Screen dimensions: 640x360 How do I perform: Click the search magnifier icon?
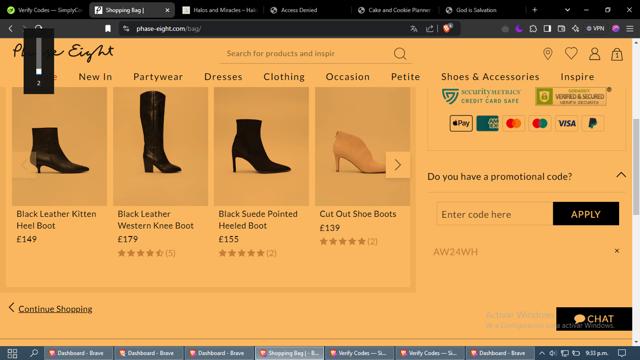[x=400, y=53]
